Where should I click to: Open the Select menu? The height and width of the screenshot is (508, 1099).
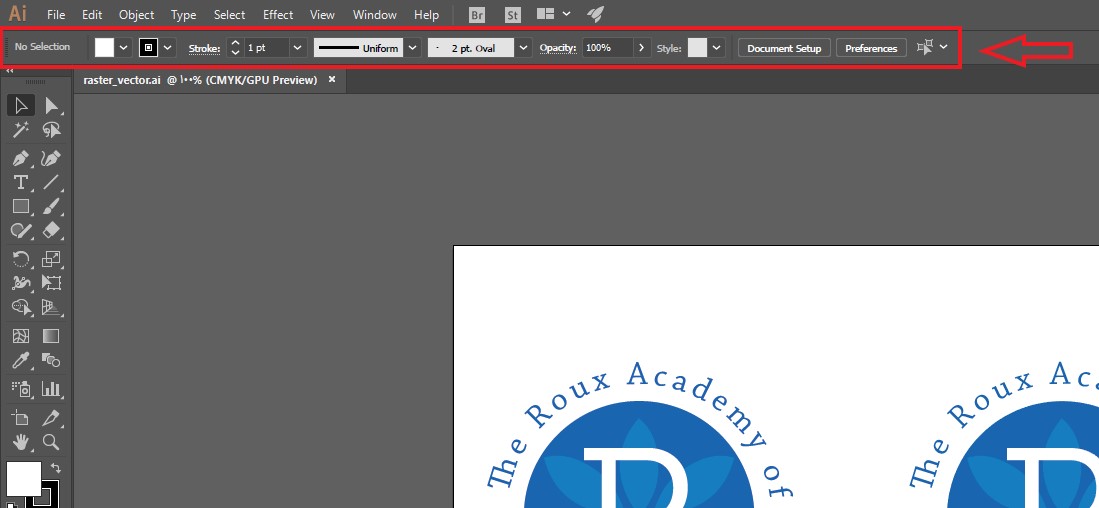point(229,15)
